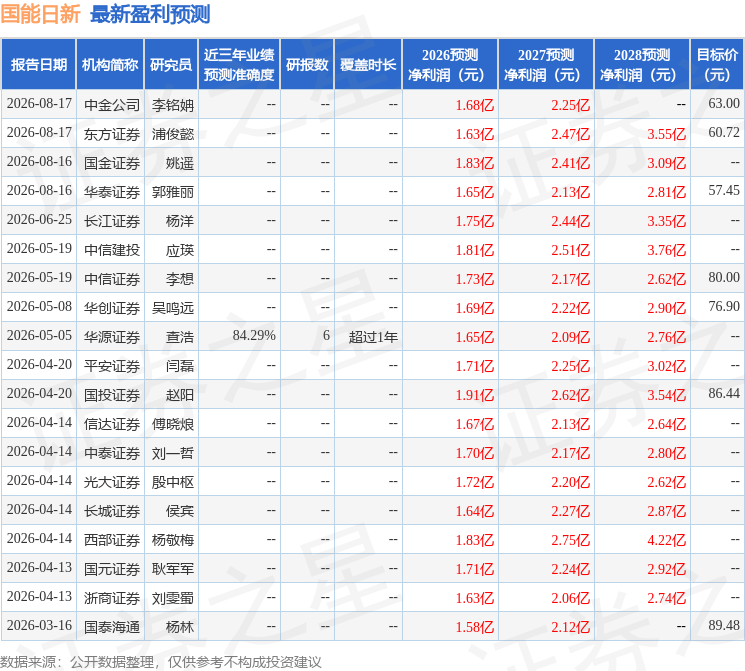Select the 超过1年 coverage cell
745x671 pixels.
coord(373,337)
